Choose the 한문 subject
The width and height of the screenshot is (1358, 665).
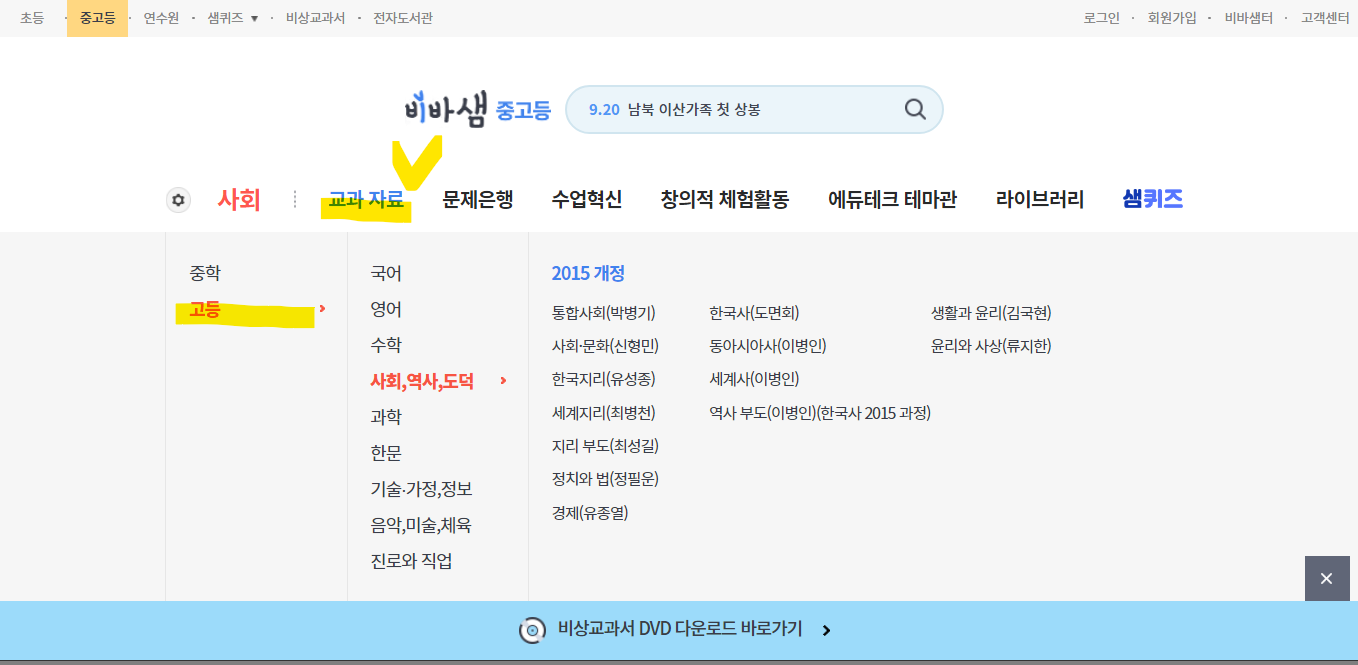click(x=386, y=453)
